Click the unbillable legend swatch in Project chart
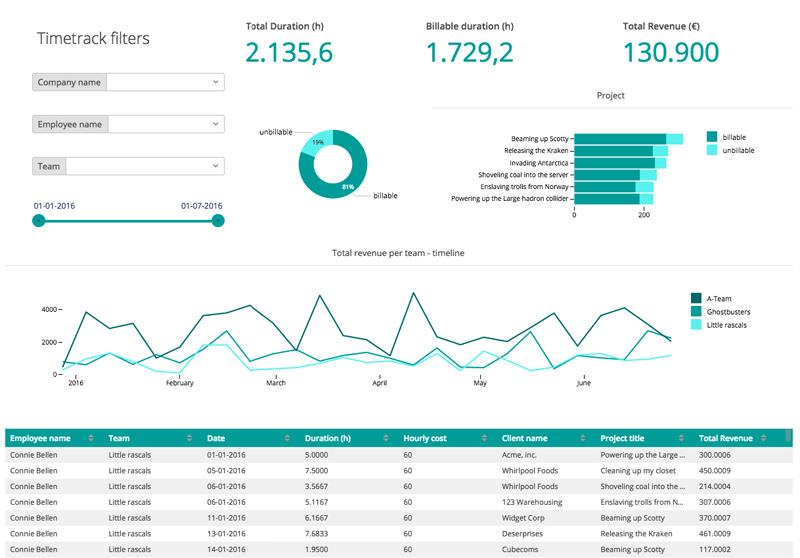 point(712,150)
